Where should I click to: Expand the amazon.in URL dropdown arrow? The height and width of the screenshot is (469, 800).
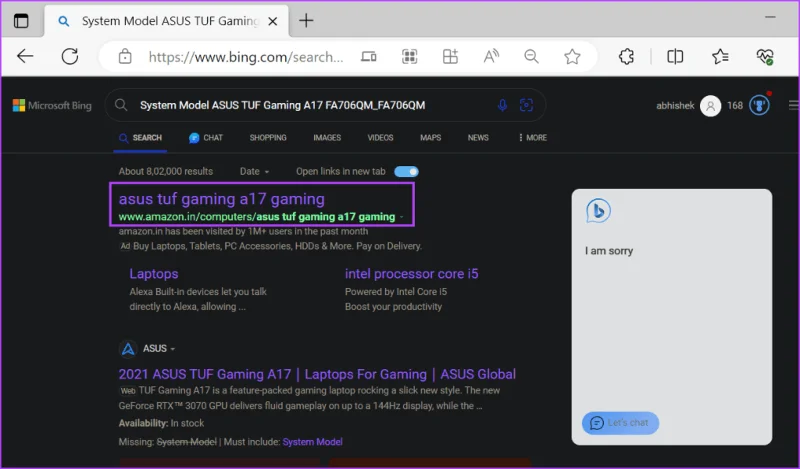pos(402,217)
